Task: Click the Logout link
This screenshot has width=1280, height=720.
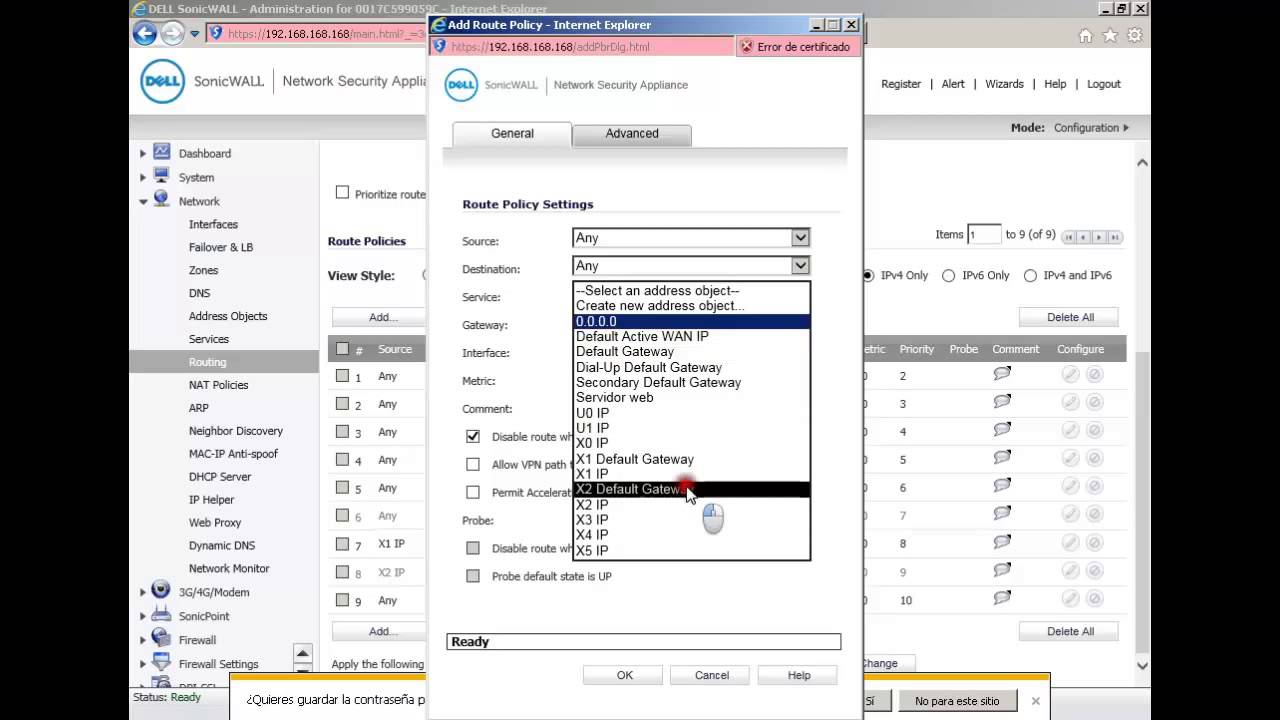Action: 1104,84
